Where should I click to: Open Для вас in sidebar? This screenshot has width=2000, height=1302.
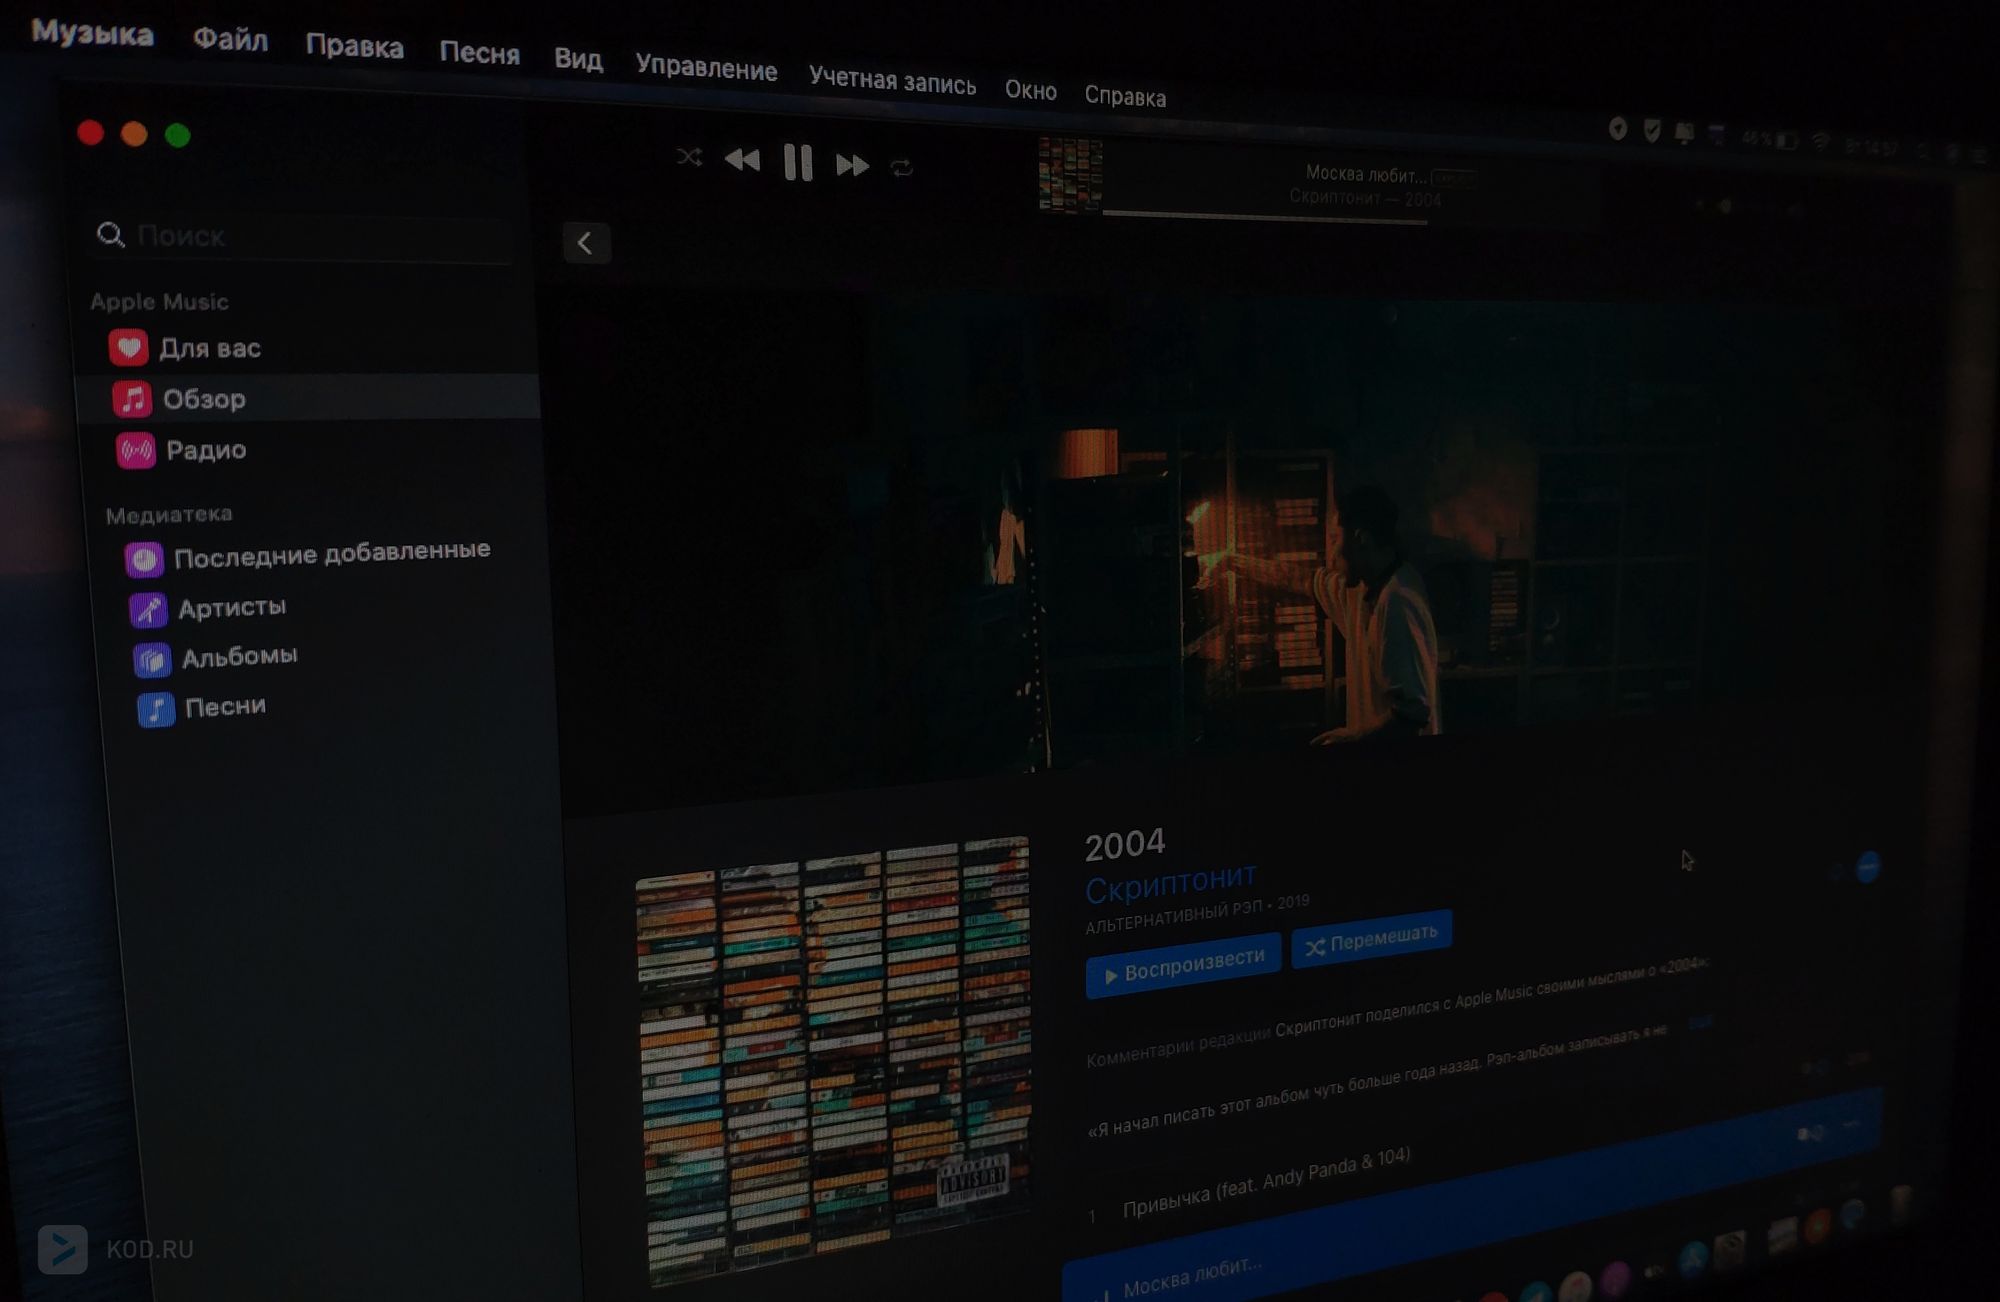tap(310, 348)
